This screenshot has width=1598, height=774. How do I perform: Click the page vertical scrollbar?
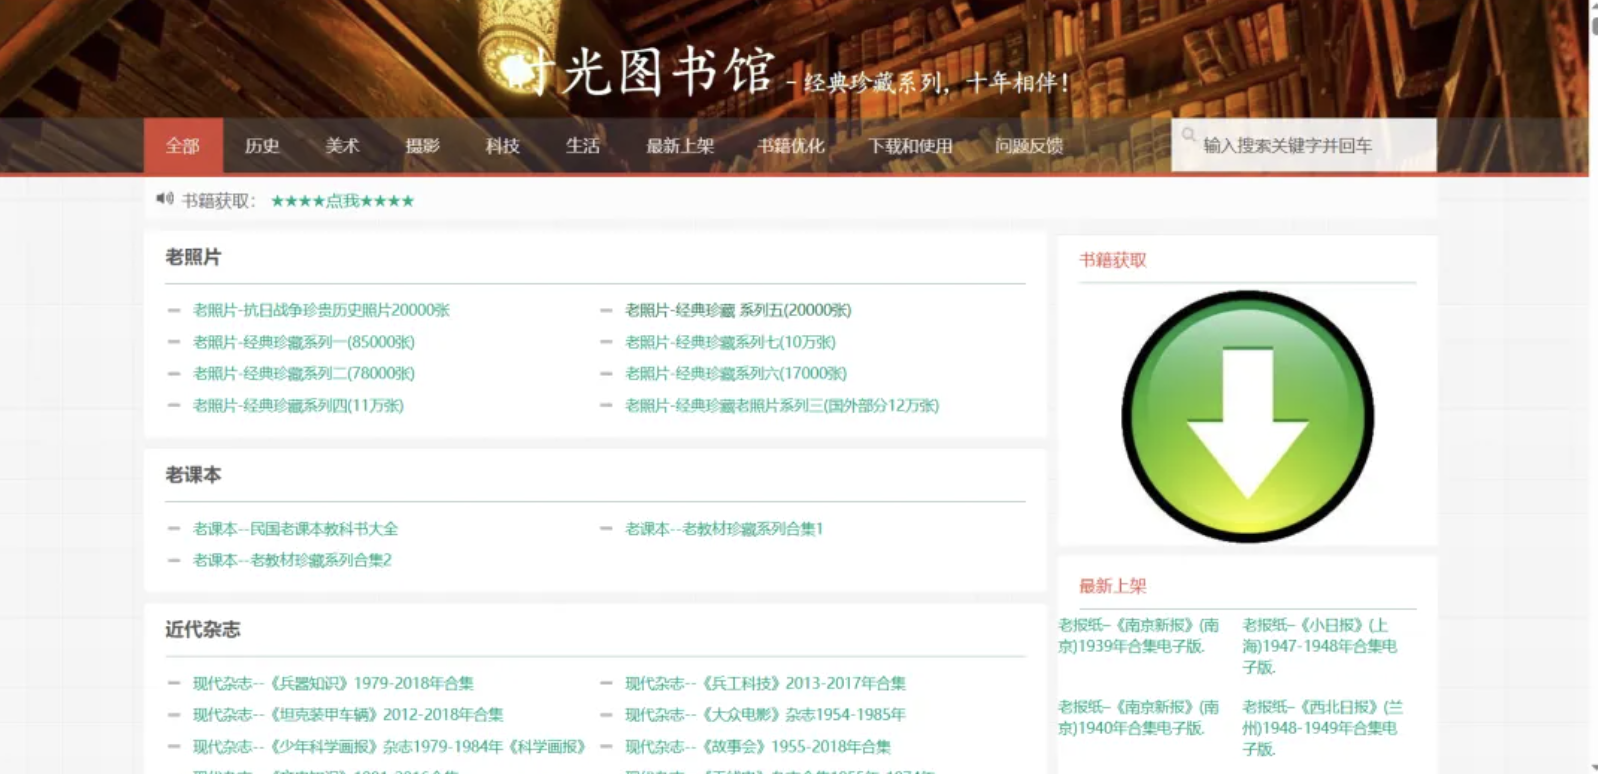1592,400
